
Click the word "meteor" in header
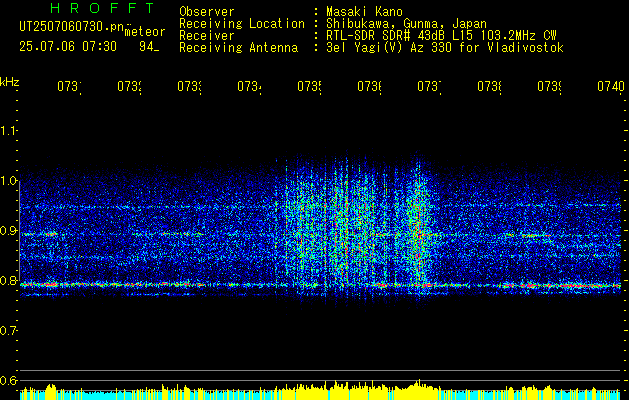point(145,32)
